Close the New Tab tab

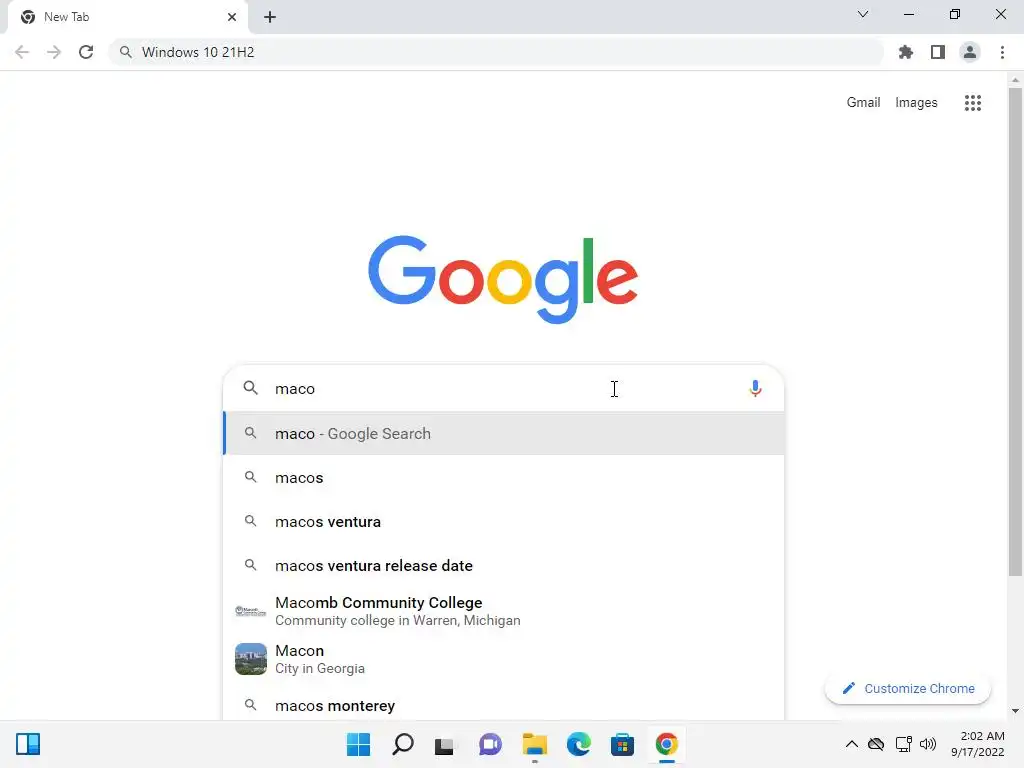tap(232, 17)
